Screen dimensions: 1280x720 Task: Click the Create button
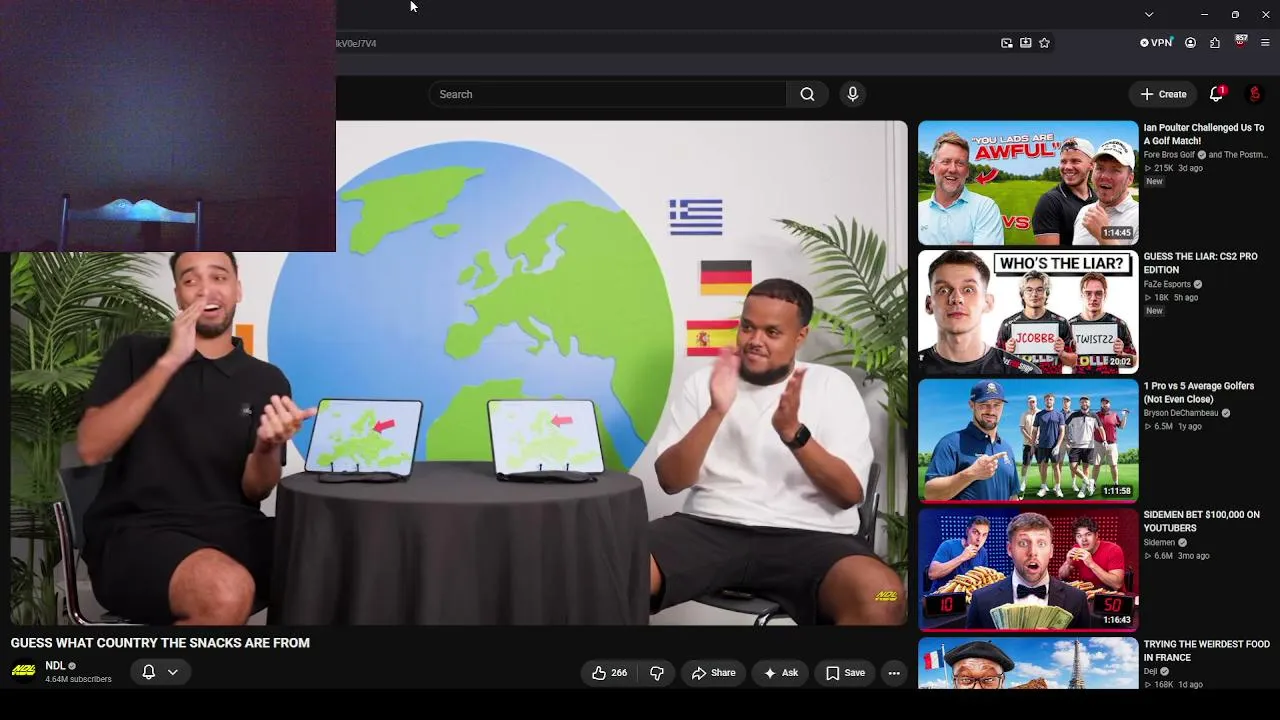click(1163, 94)
